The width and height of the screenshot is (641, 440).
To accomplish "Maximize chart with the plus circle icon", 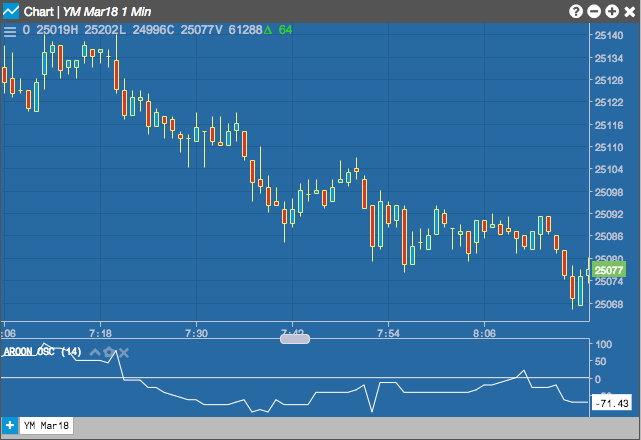I will (x=612, y=11).
